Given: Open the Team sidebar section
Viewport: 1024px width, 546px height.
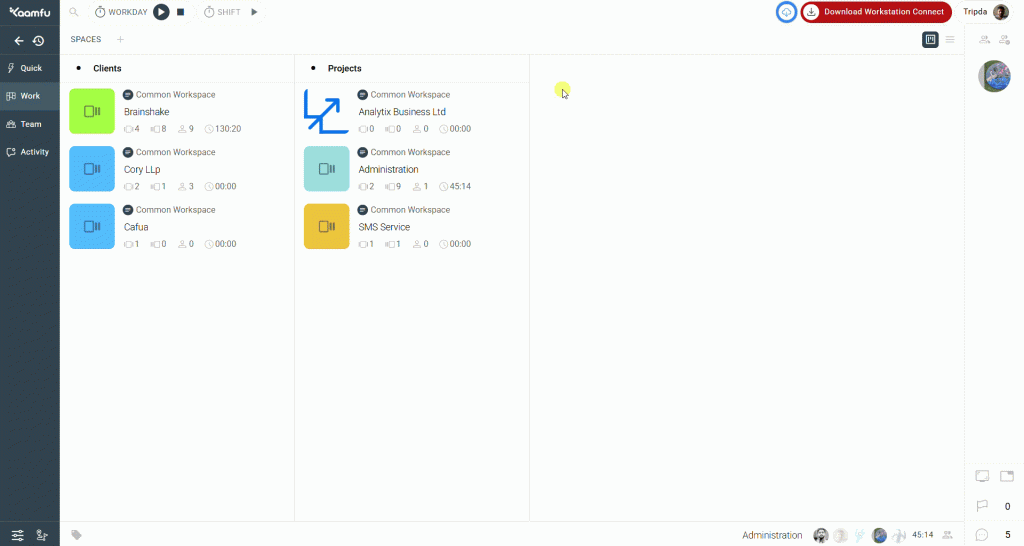Looking at the screenshot, I should pyautogui.click(x=30, y=124).
